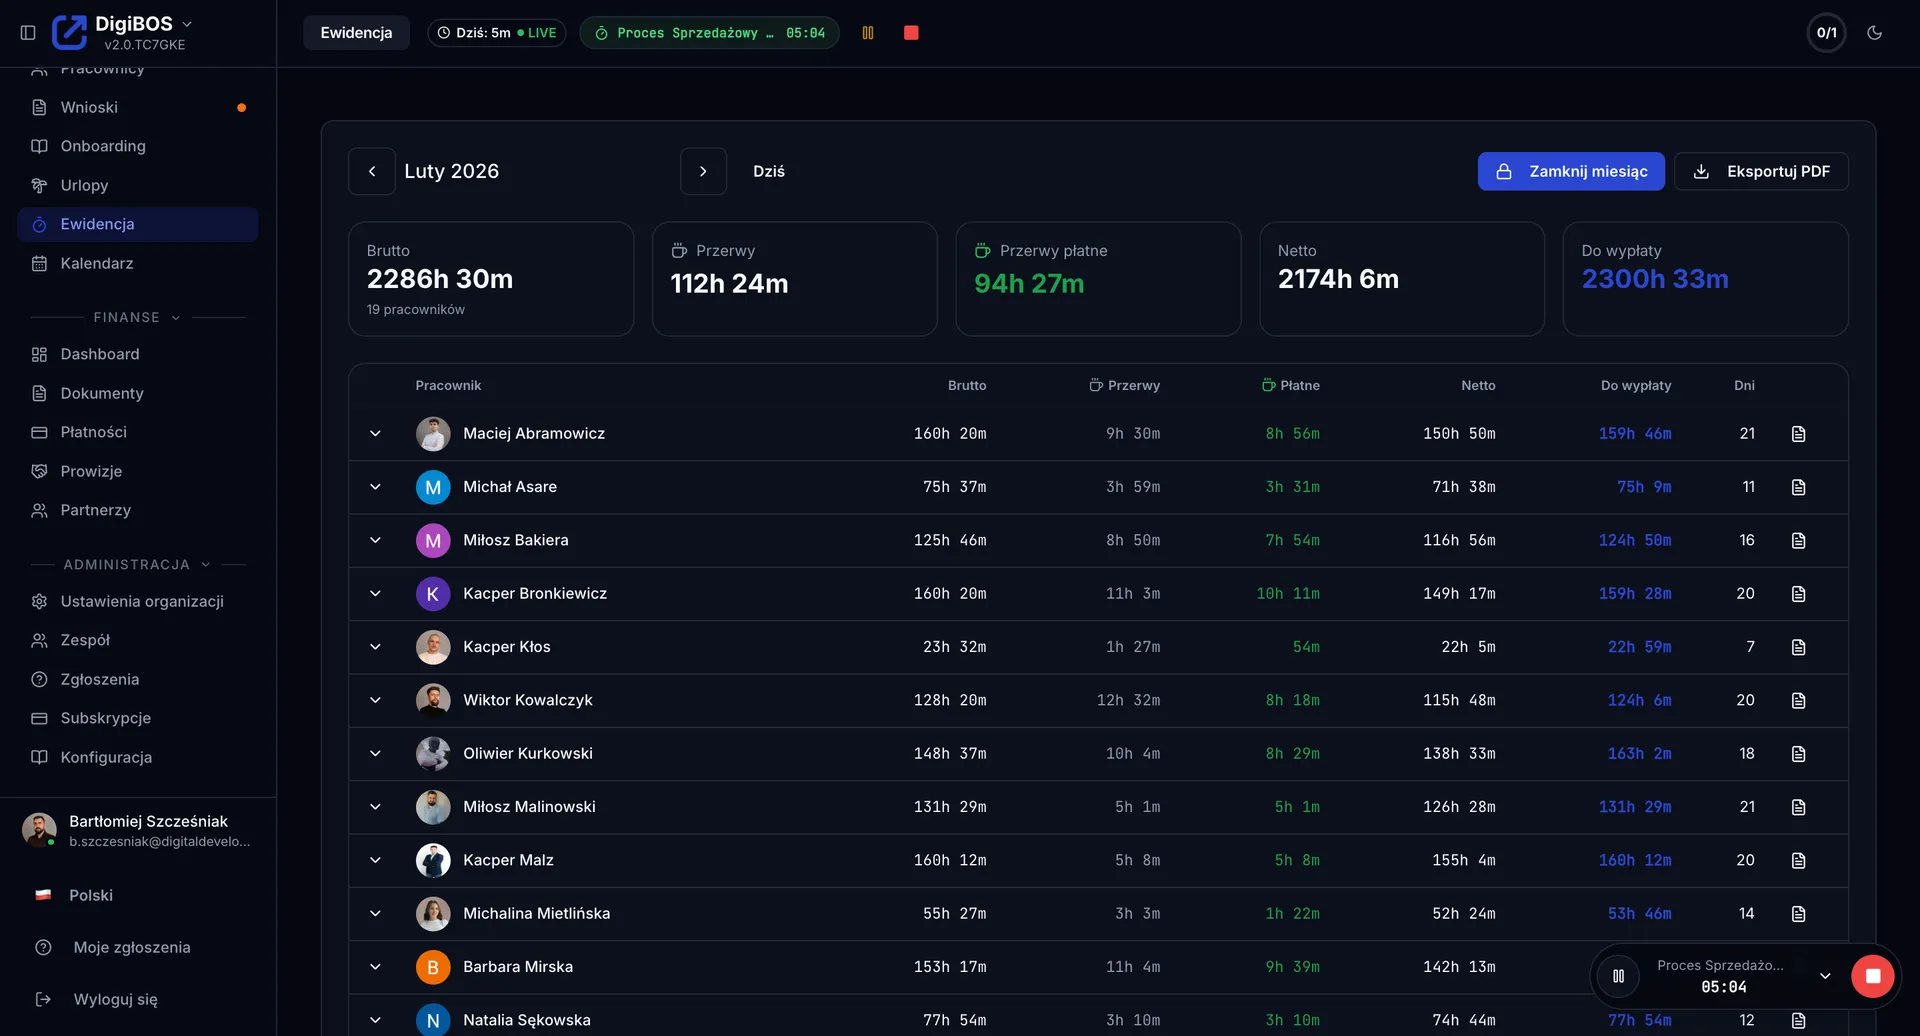Open the 0/1 progress indicator
Viewport: 1920px width, 1036px height.
coord(1826,33)
